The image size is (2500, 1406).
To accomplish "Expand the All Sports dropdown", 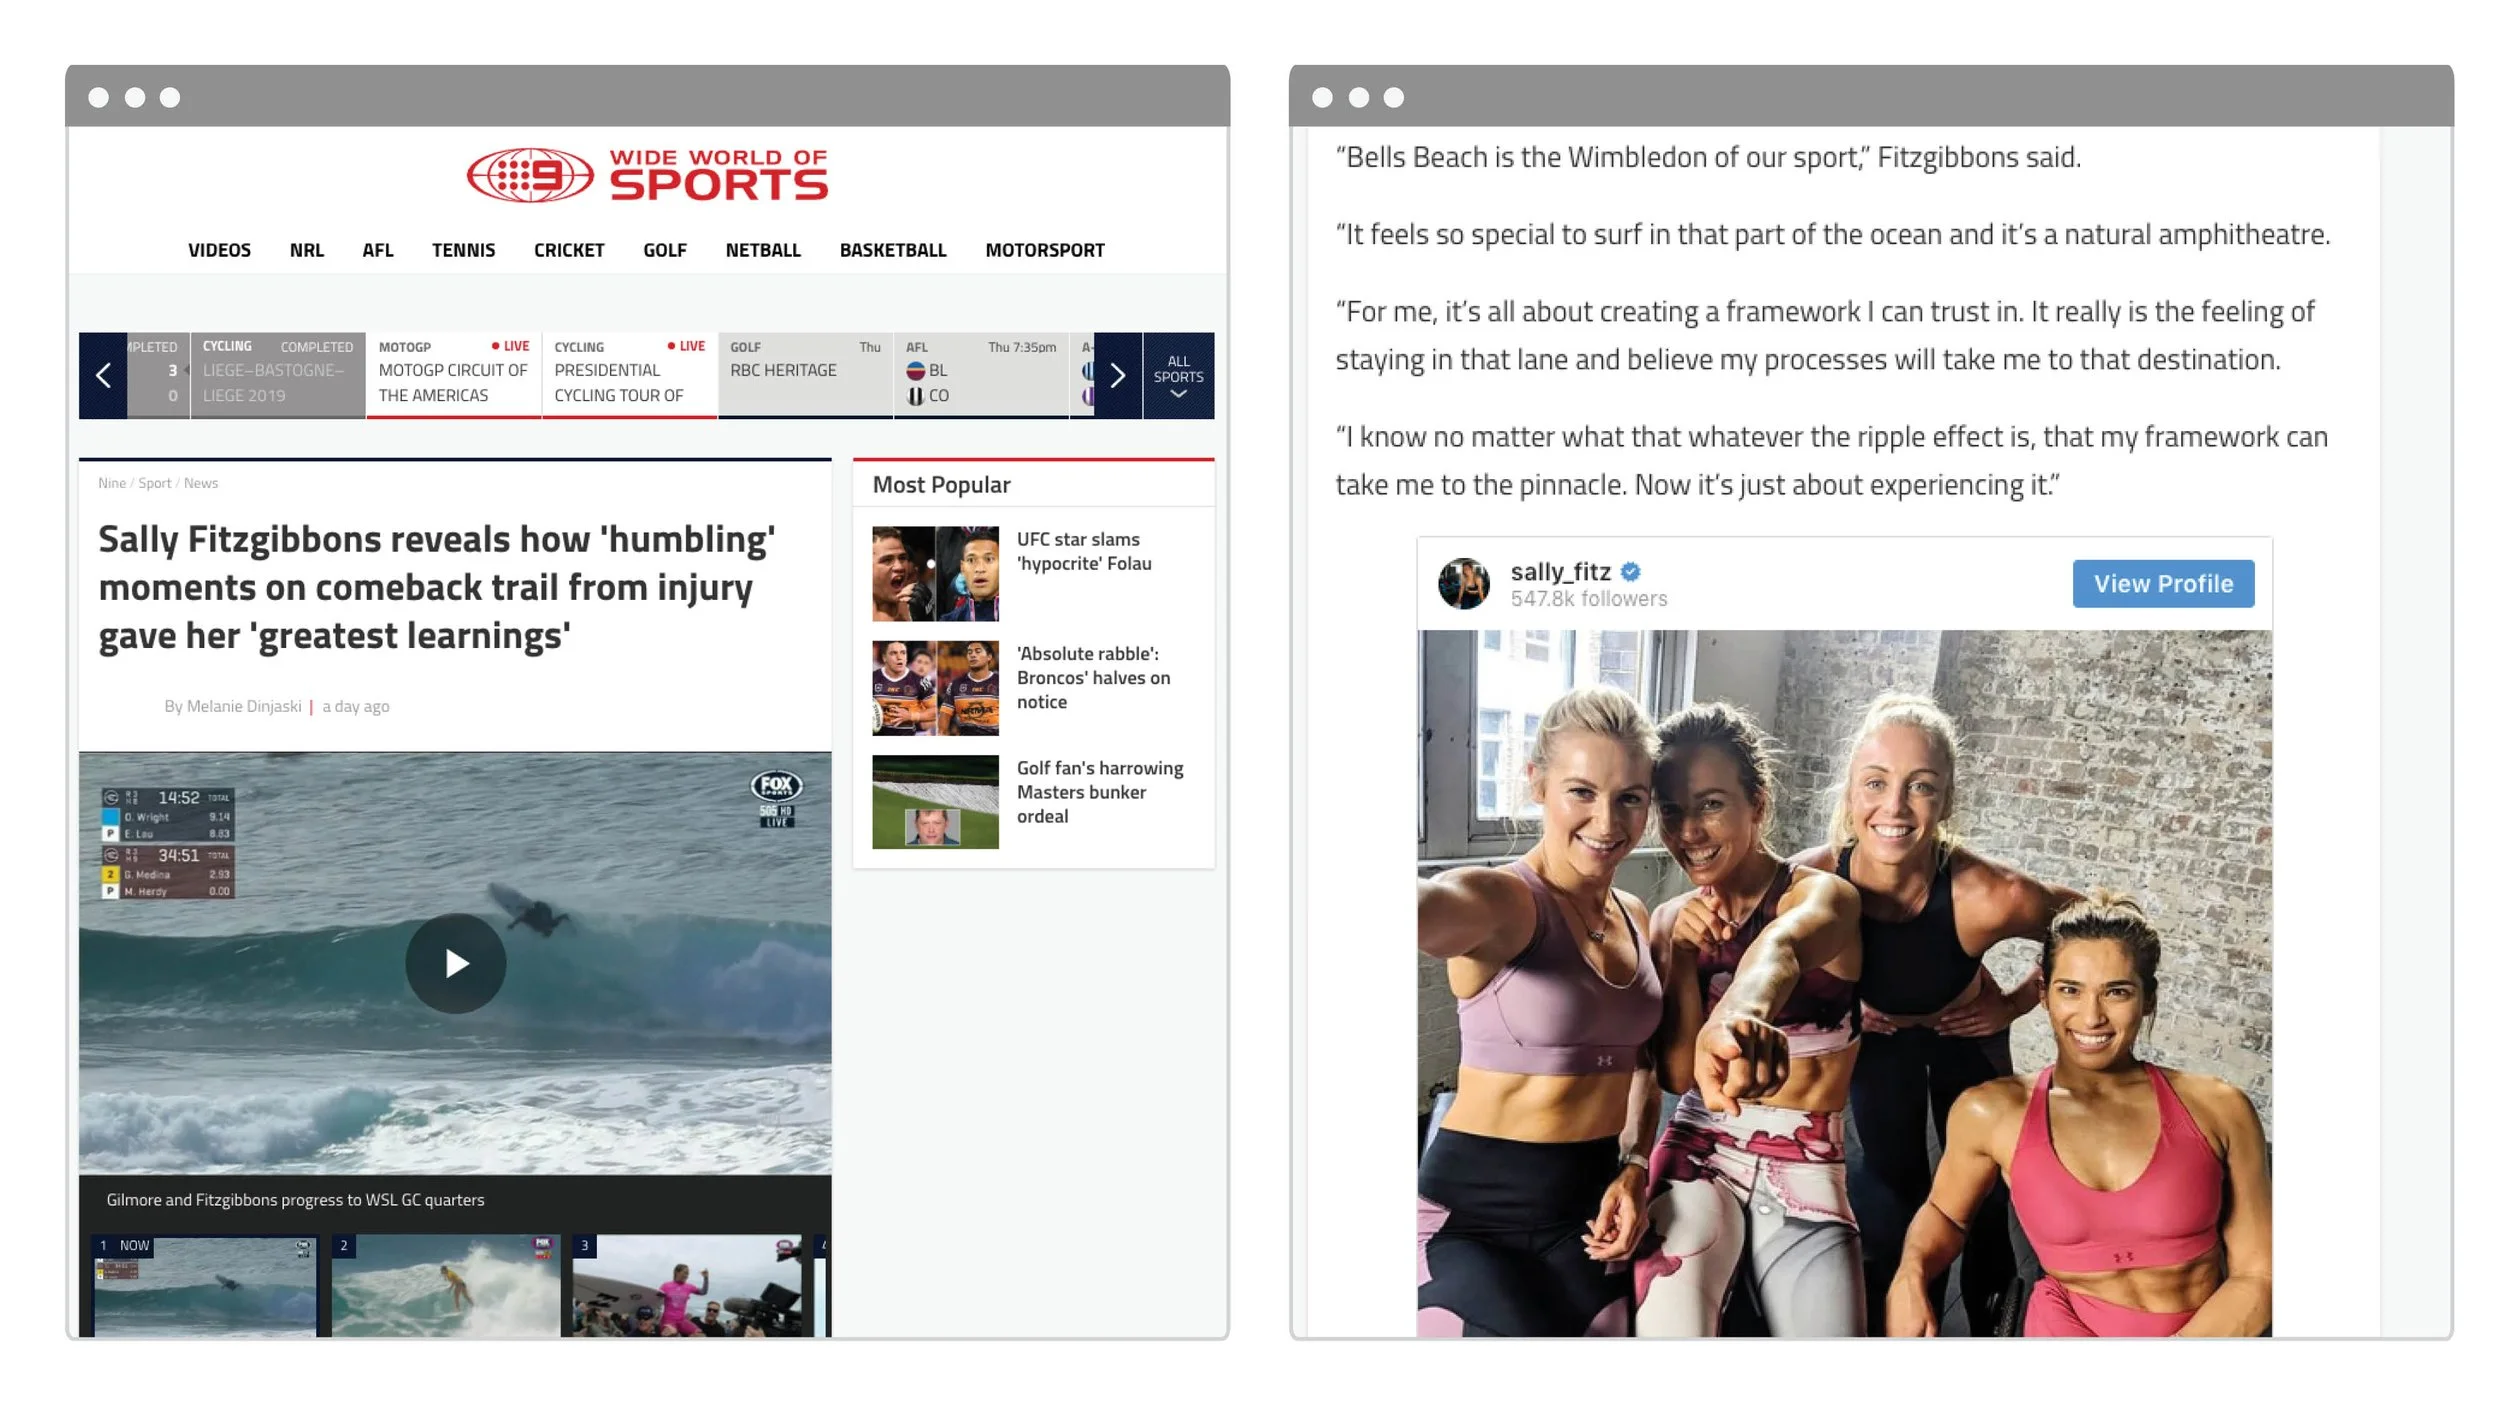I will (x=1178, y=375).
